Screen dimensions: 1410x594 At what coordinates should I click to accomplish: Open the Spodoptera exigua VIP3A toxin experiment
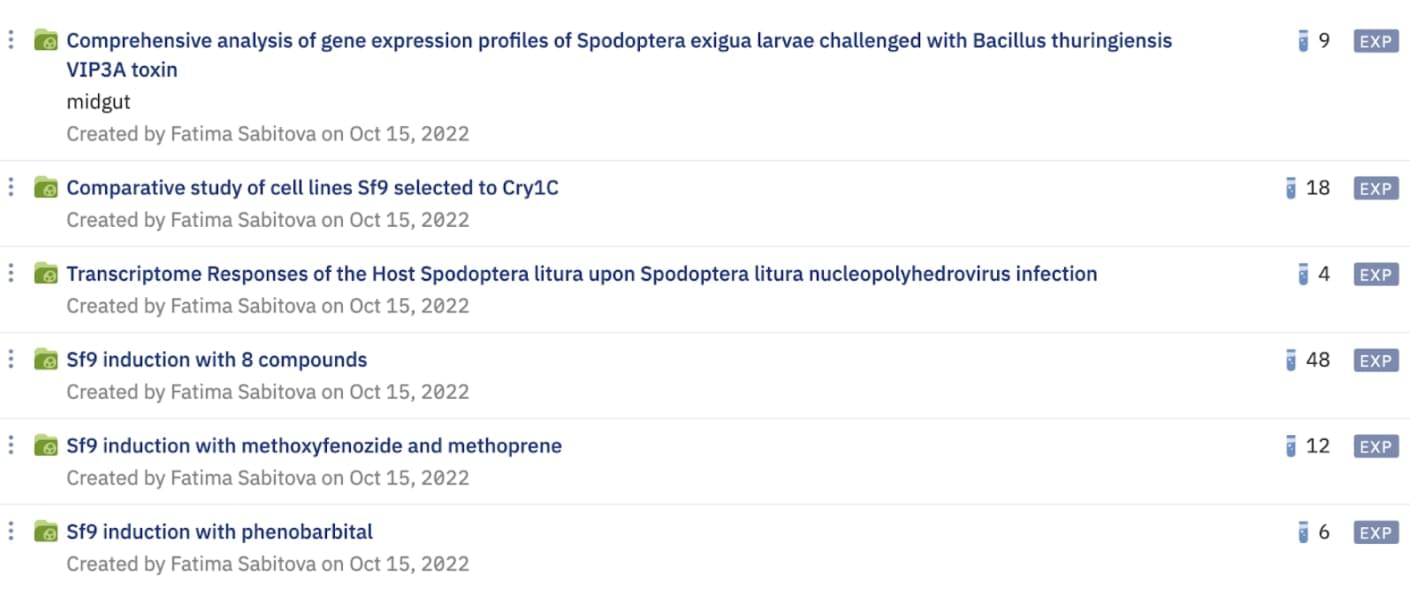pos(618,41)
